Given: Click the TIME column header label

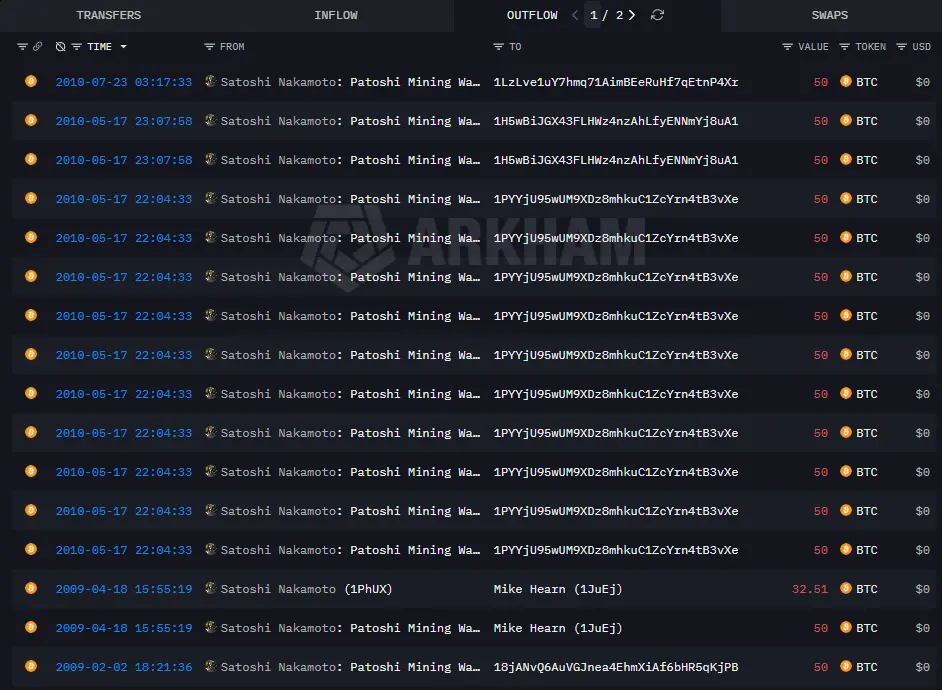Looking at the screenshot, I should tap(99, 46).
